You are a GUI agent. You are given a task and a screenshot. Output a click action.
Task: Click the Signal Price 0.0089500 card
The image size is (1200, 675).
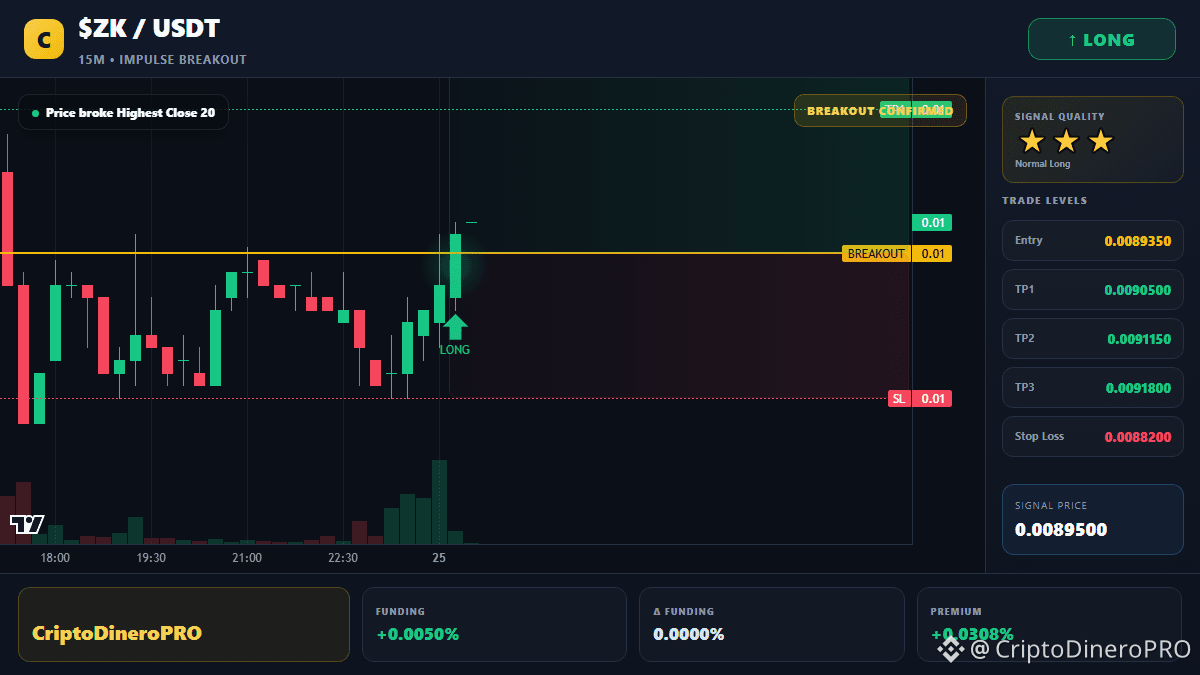click(x=1092, y=519)
